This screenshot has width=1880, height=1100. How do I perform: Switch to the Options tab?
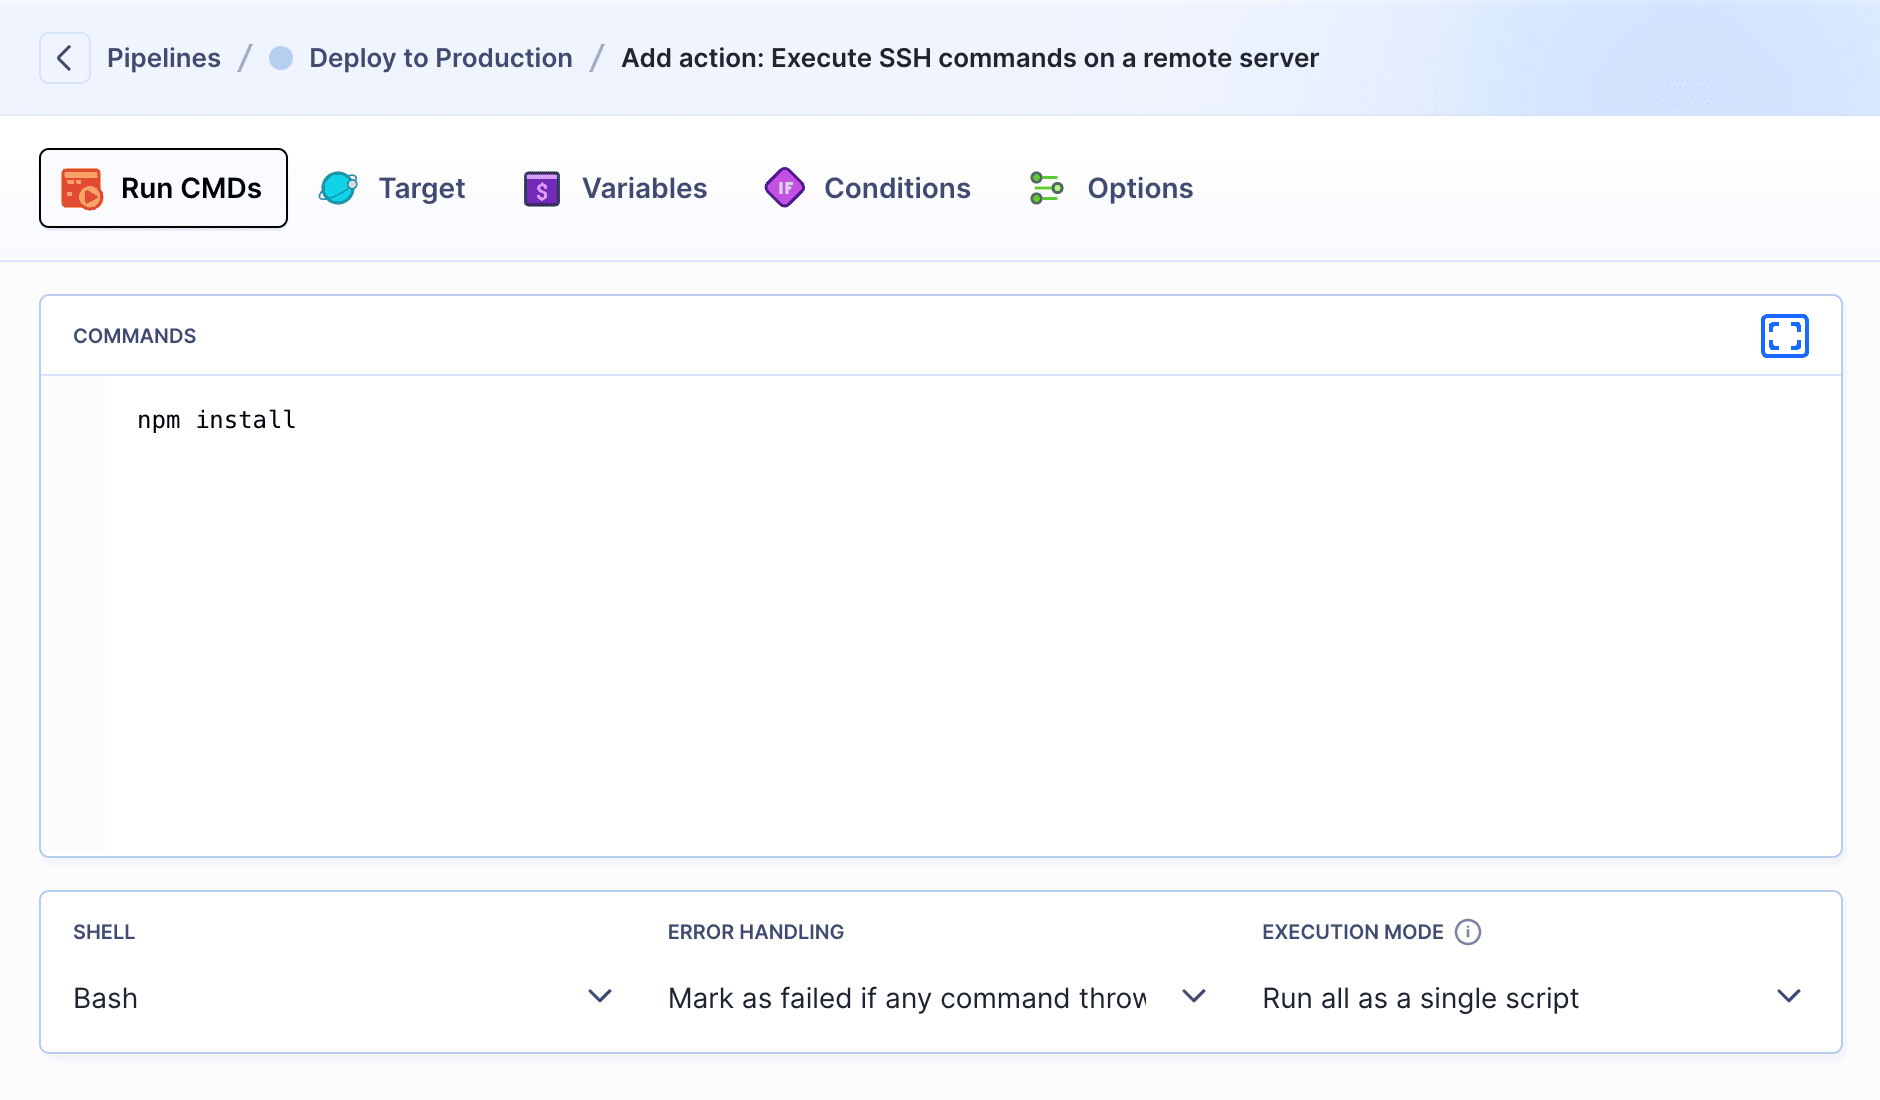point(1139,187)
